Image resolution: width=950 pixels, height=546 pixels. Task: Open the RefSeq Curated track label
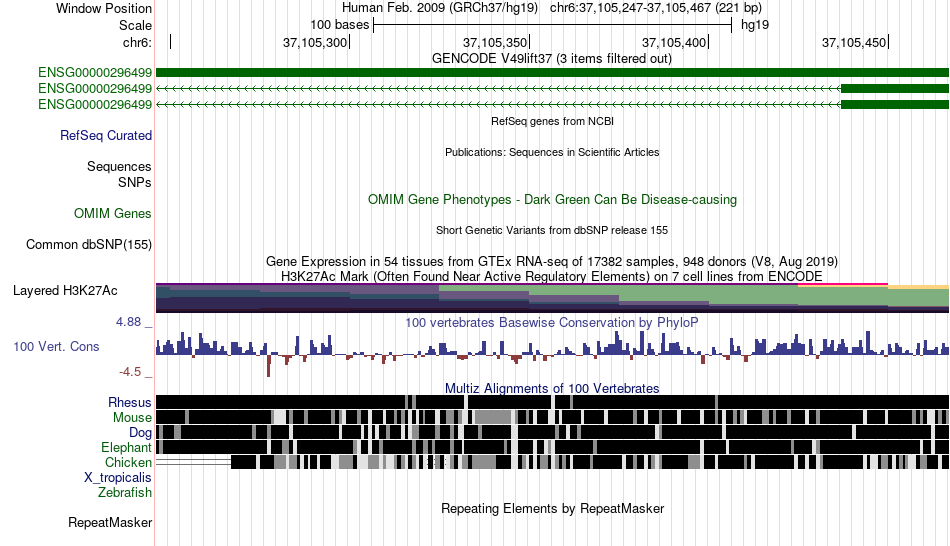coord(105,135)
